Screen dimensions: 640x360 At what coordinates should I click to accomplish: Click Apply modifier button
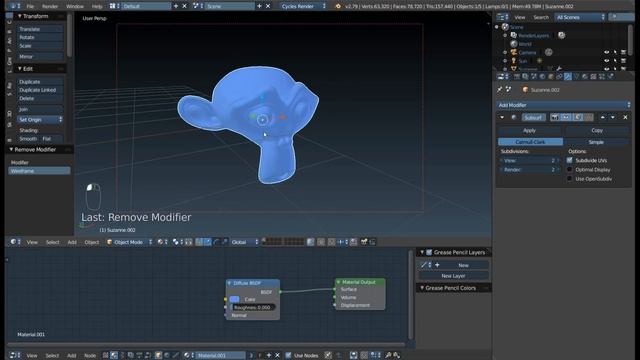pos(529,130)
